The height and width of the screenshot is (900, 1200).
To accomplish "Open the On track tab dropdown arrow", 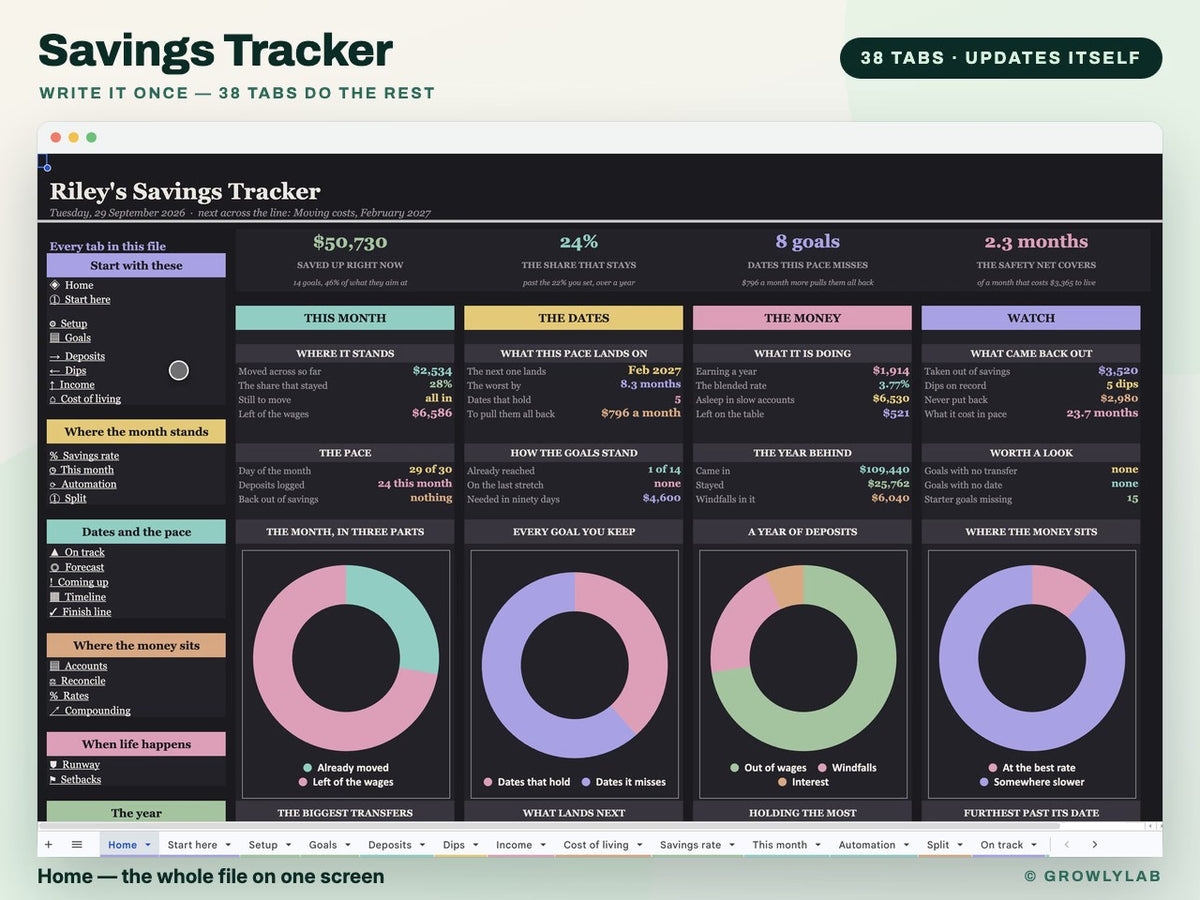I will pyautogui.click(x=1034, y=845).
